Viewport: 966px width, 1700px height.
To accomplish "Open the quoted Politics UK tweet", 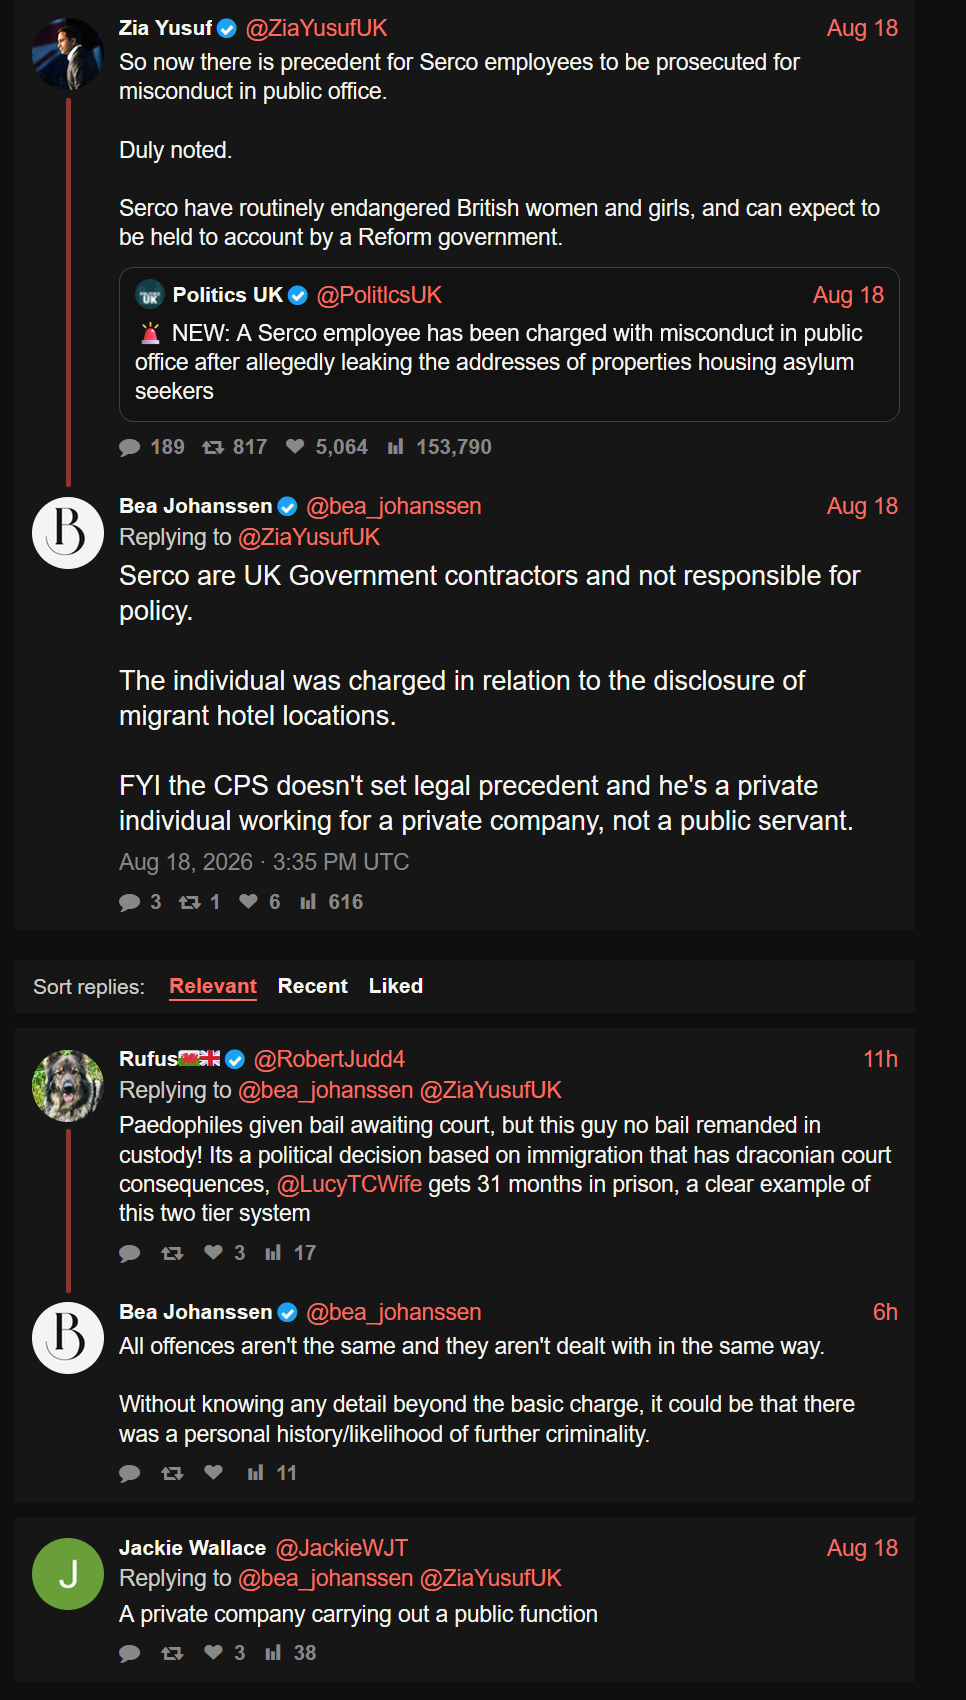I will point(509,345).
